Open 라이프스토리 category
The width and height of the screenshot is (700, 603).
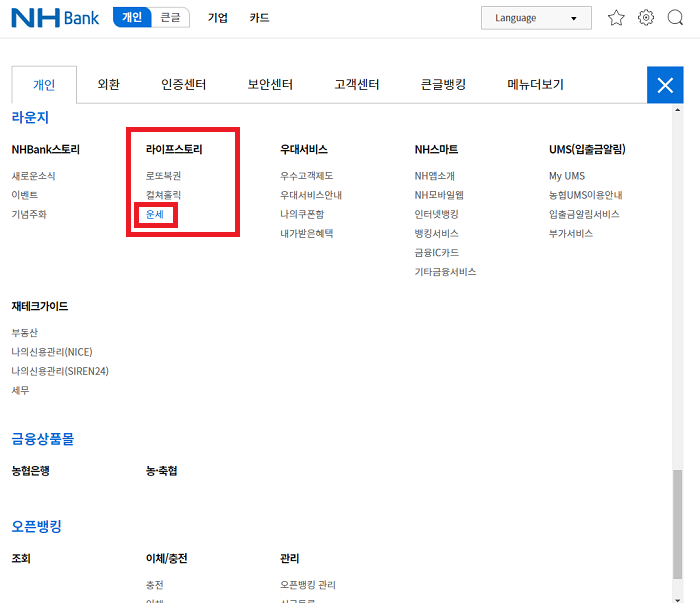(x=174, y=149)
